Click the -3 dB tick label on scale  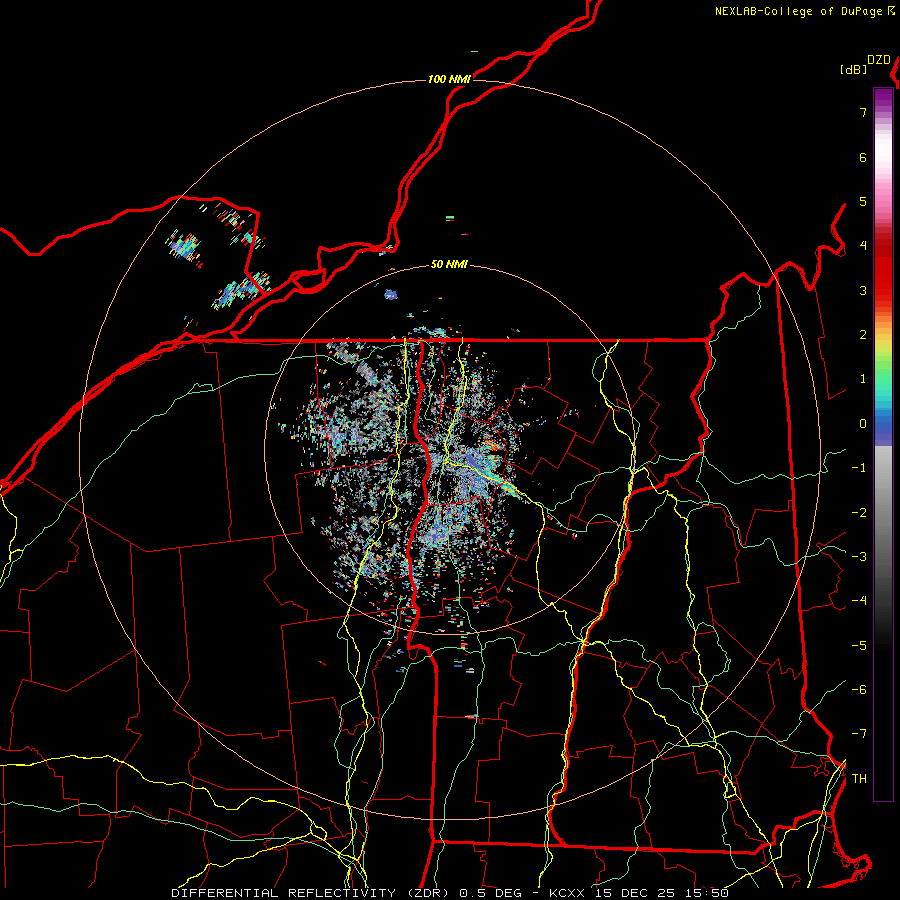859,557
